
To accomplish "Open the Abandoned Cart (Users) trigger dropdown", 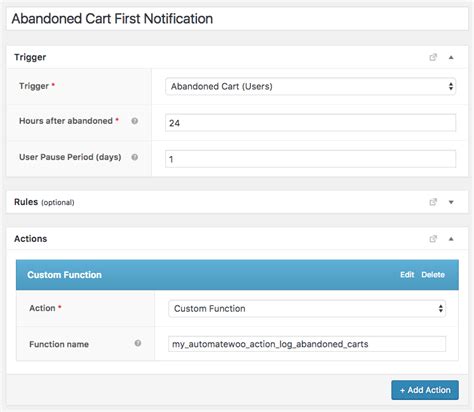I will [x=310, y=86].
